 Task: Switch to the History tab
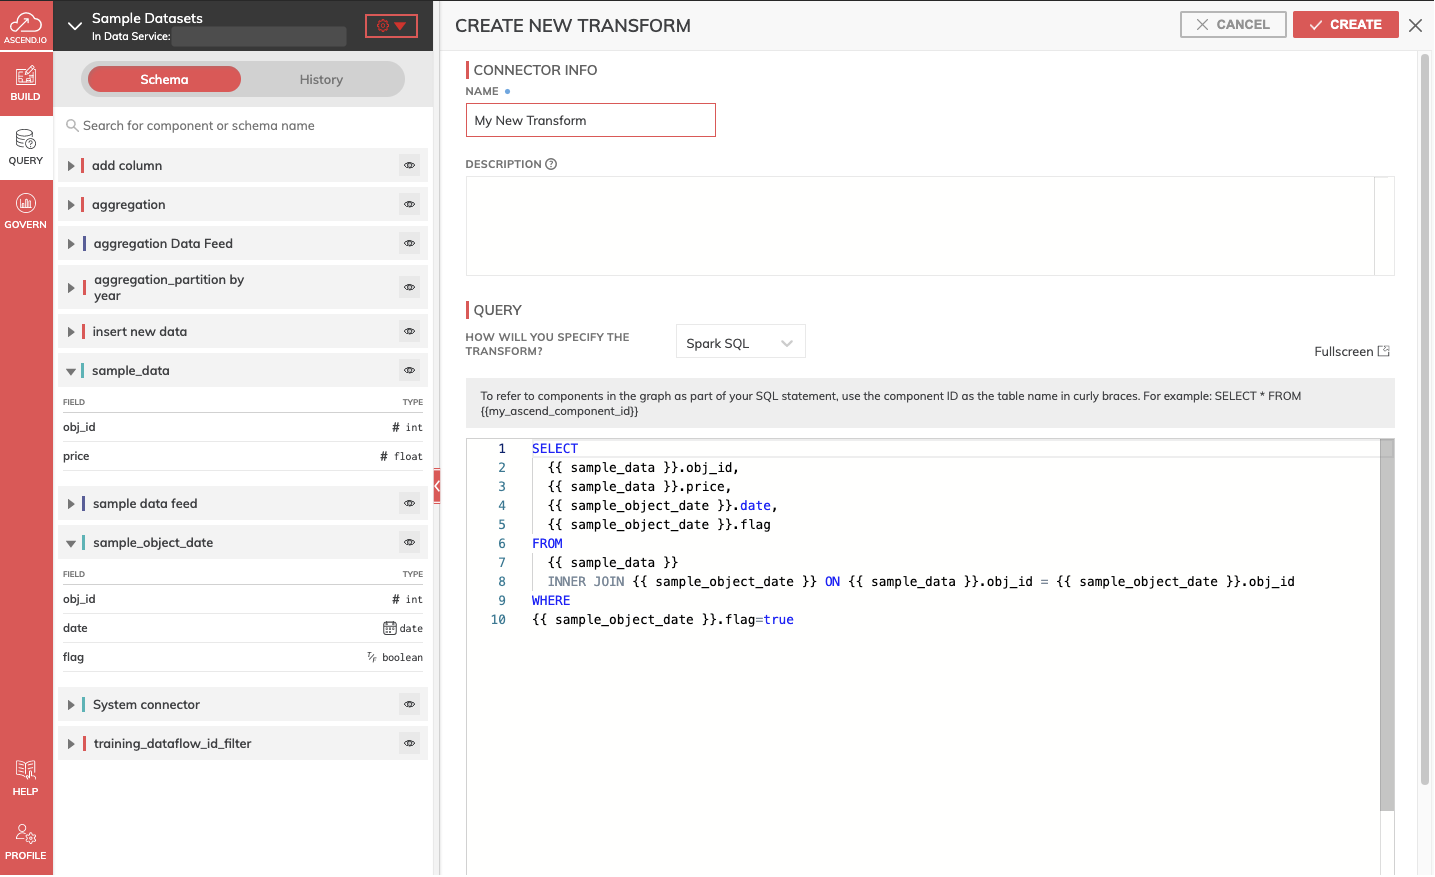321,80
